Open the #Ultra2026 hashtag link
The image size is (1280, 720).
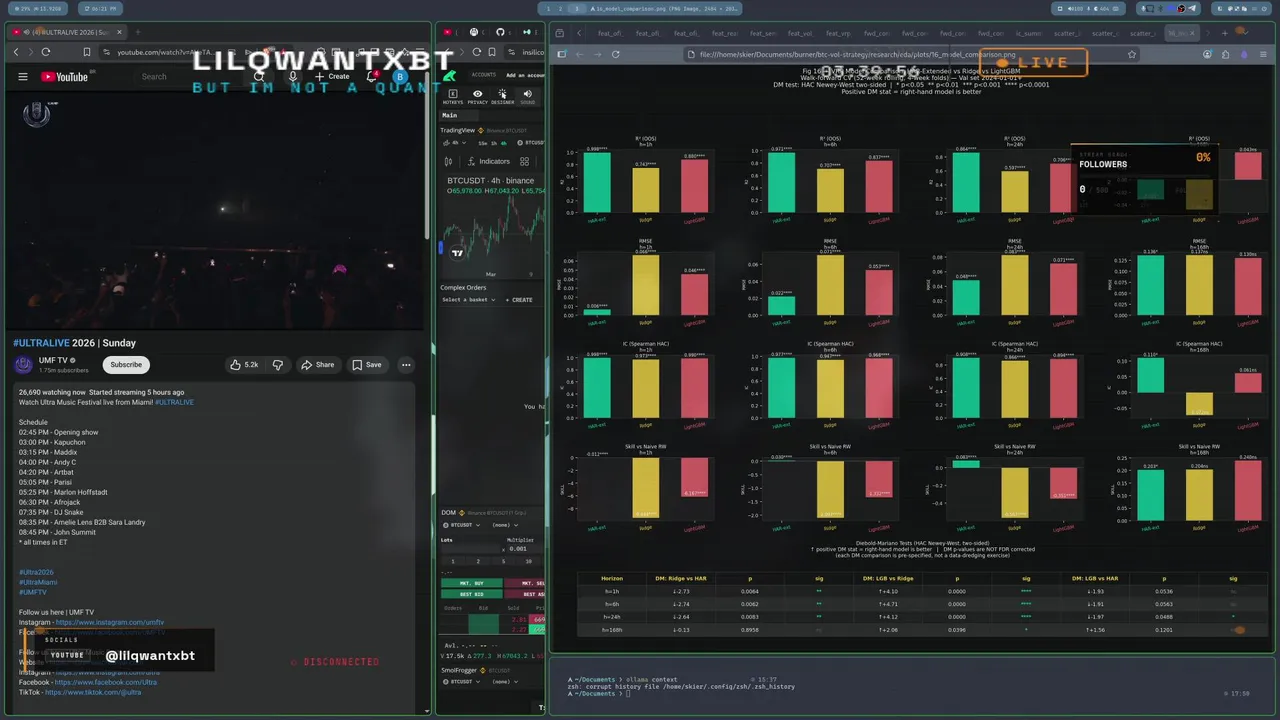36,572
